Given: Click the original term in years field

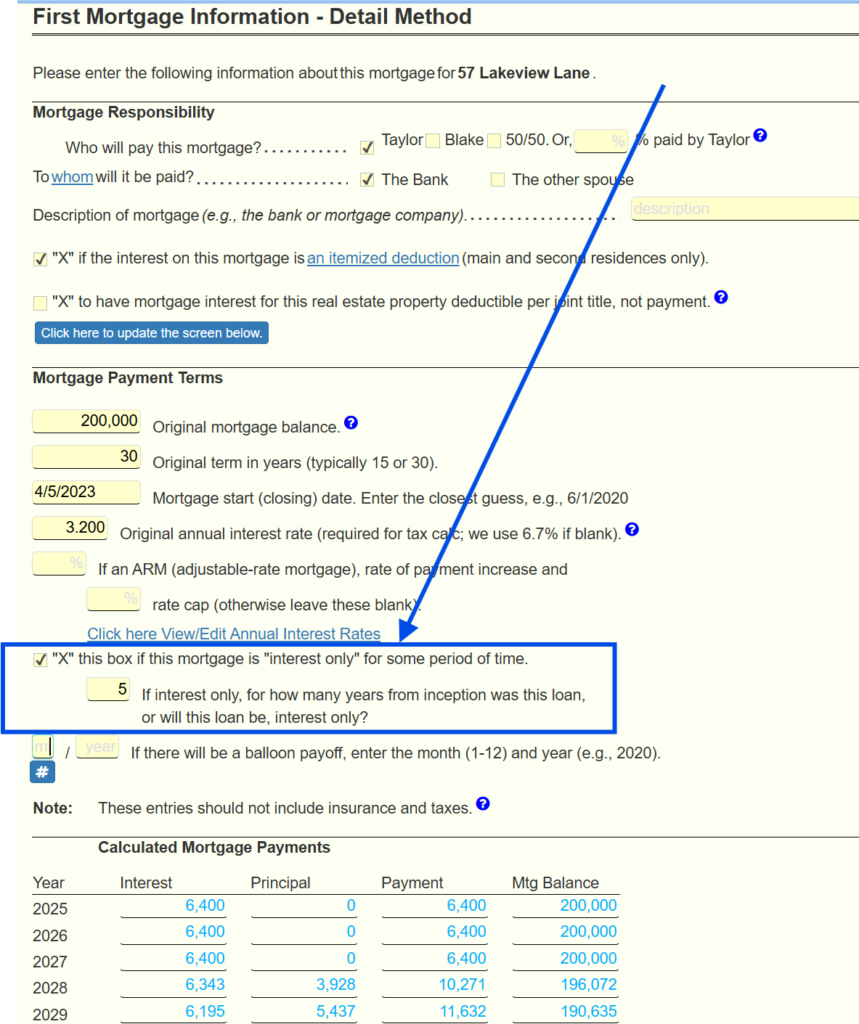Looking at the screenshot, I should tap(86, 457).
